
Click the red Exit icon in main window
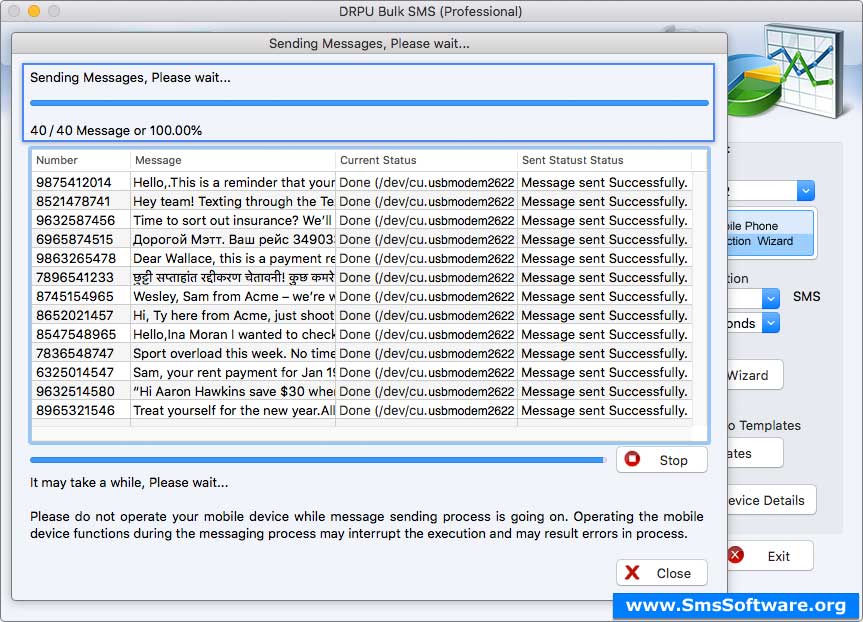pyautogui.click(x=735, y=555)
